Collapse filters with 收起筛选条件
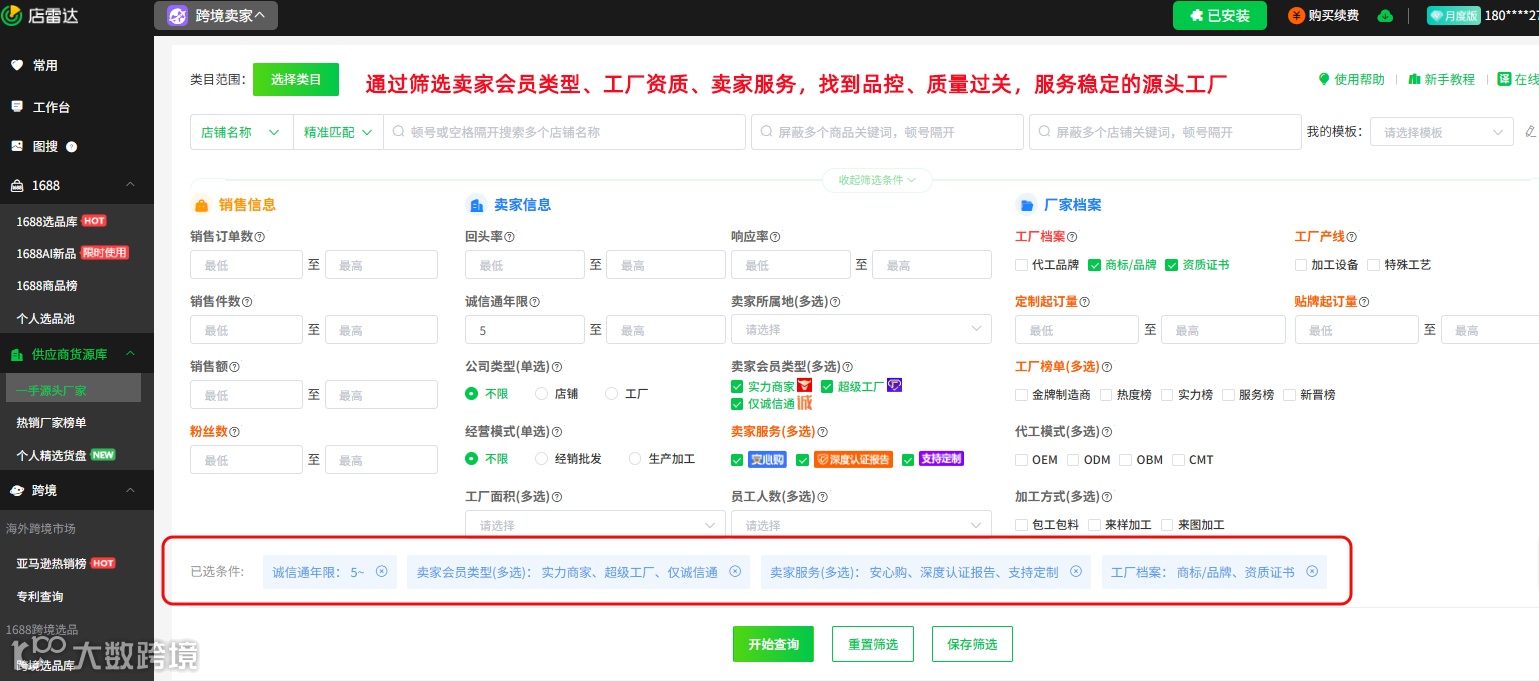Viewport: 1539px width, 681px height. (x=877, y=180)
